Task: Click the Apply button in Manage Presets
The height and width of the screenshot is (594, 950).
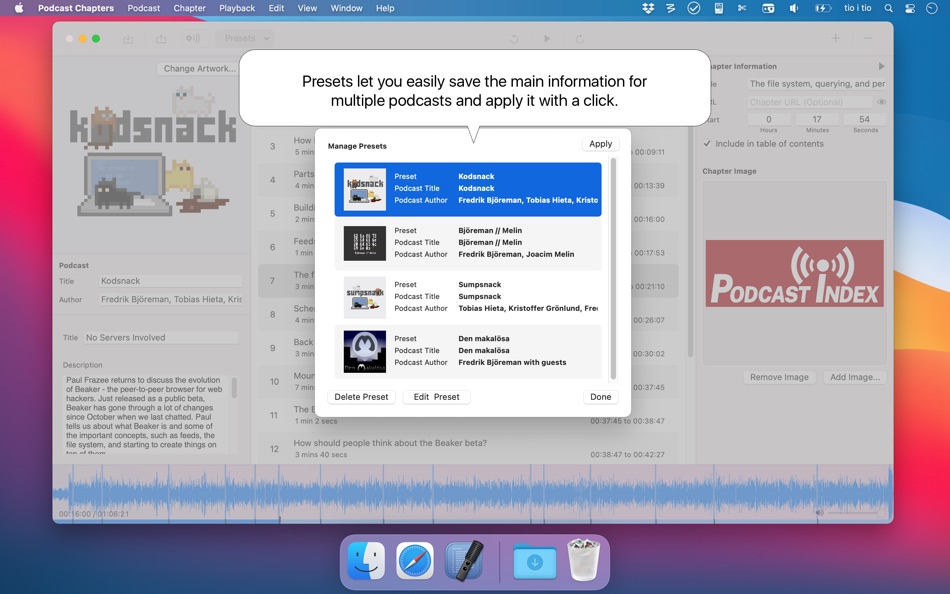Action: [600, 144]
